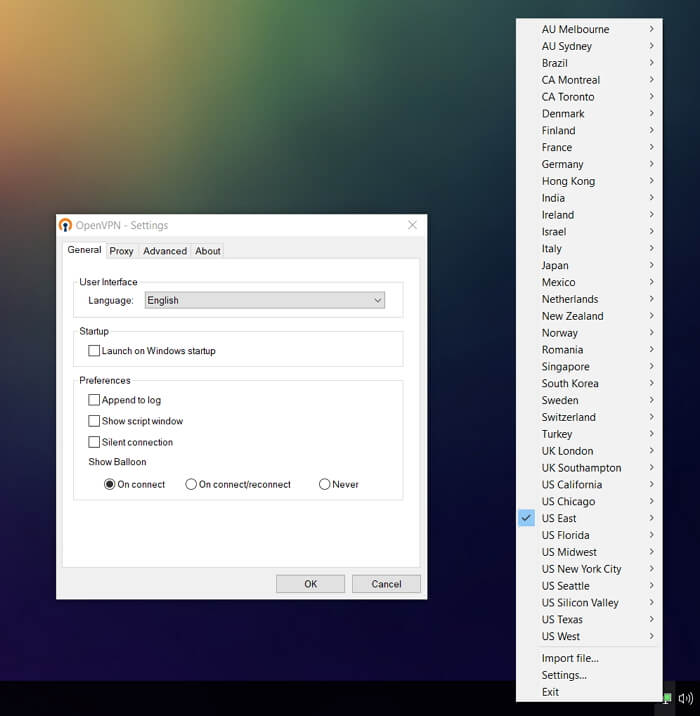Expand the UK London submenu arrow
Screen dimensions: 700x716
(652, 451)
